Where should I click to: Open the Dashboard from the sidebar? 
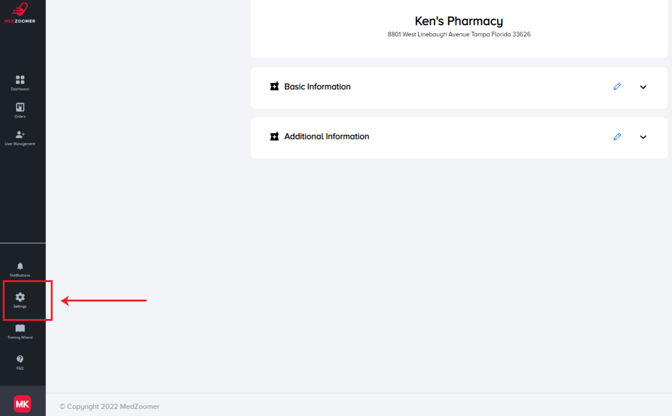[x=20, y=83]
